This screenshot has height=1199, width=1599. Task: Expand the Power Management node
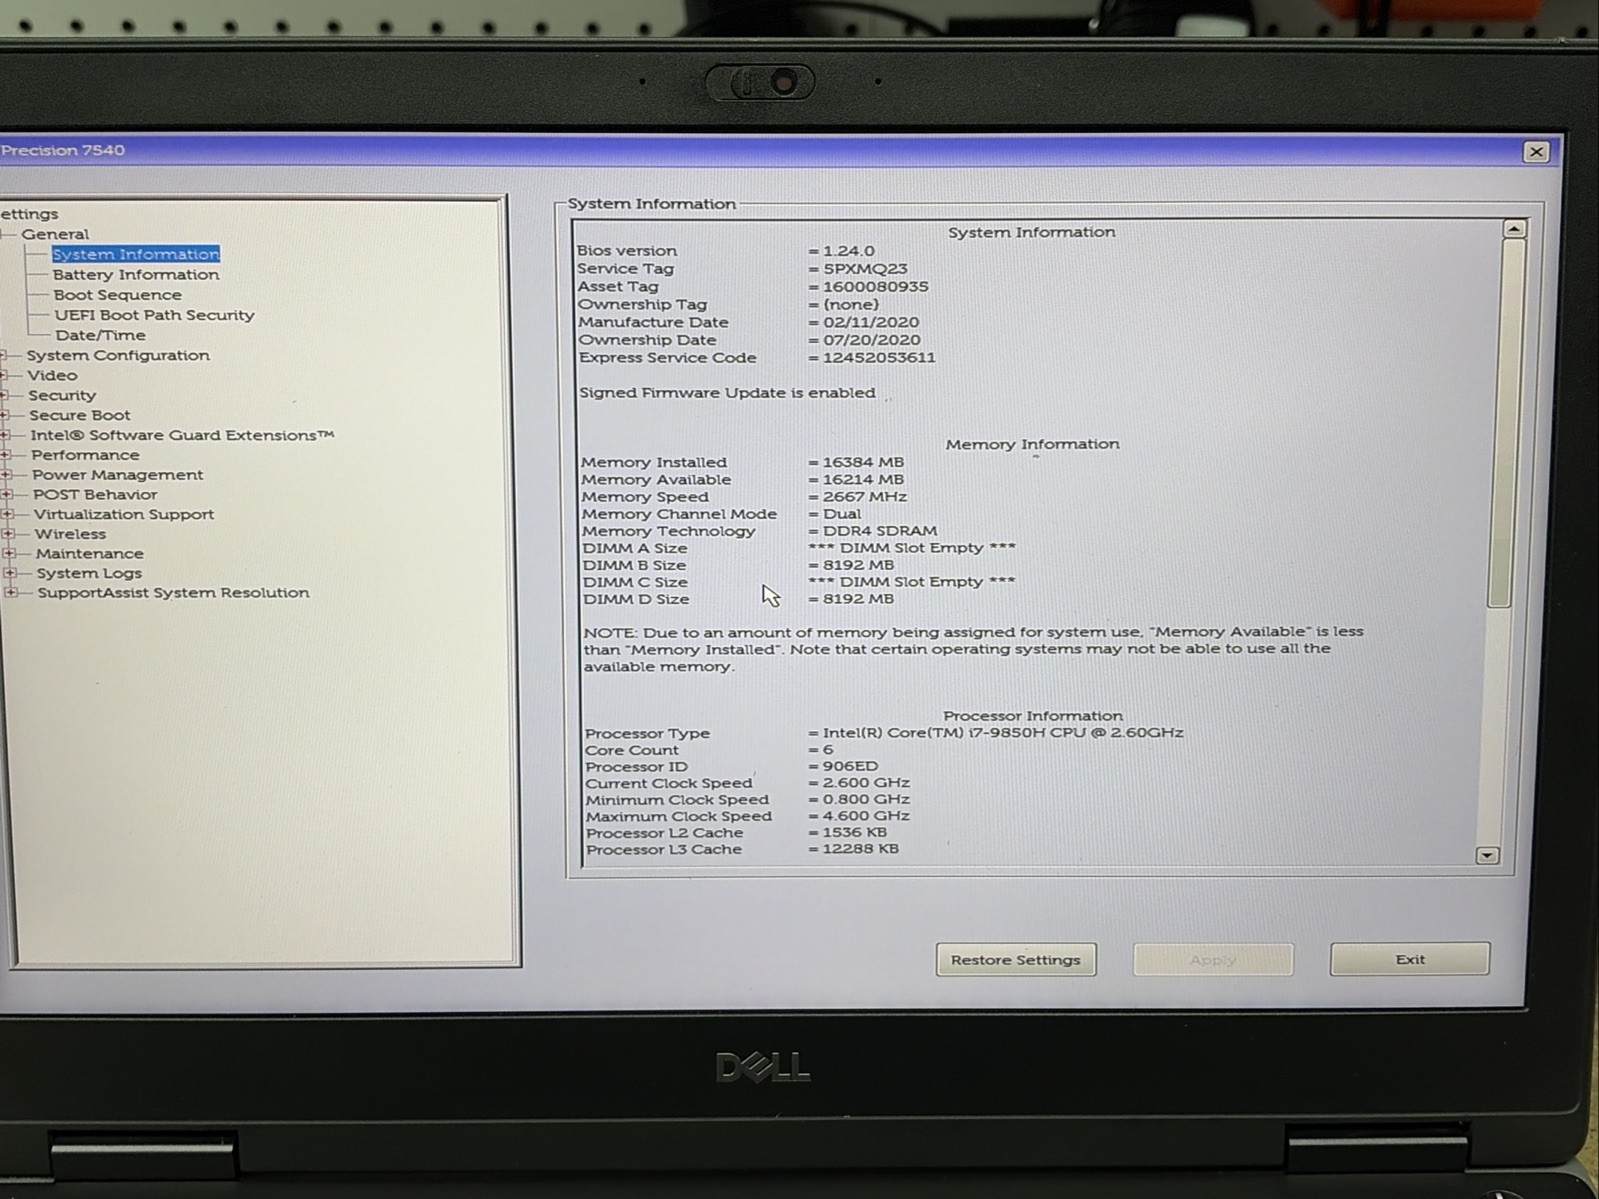point(6,475)
